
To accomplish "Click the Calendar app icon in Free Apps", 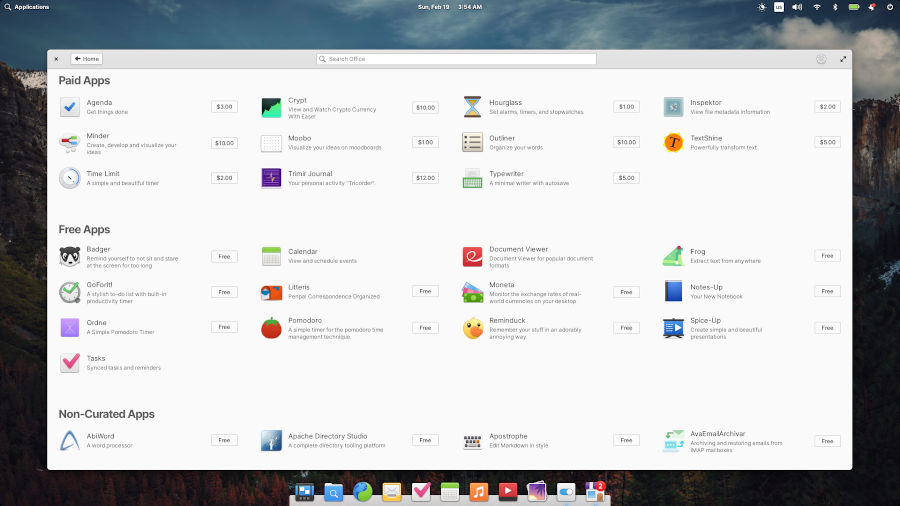I will pyautogui.click(x=271, y=256).
